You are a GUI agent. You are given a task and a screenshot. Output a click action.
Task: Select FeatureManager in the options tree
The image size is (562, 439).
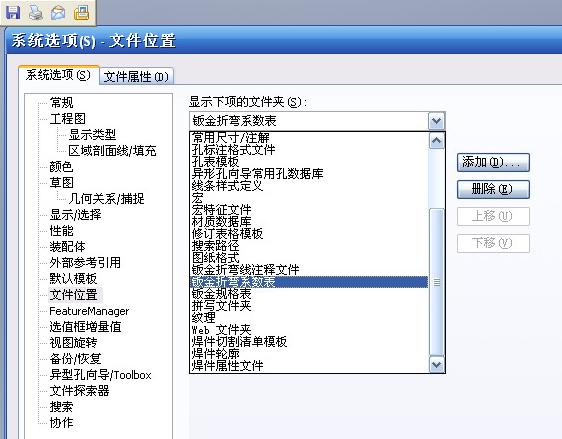coord(89,311)
